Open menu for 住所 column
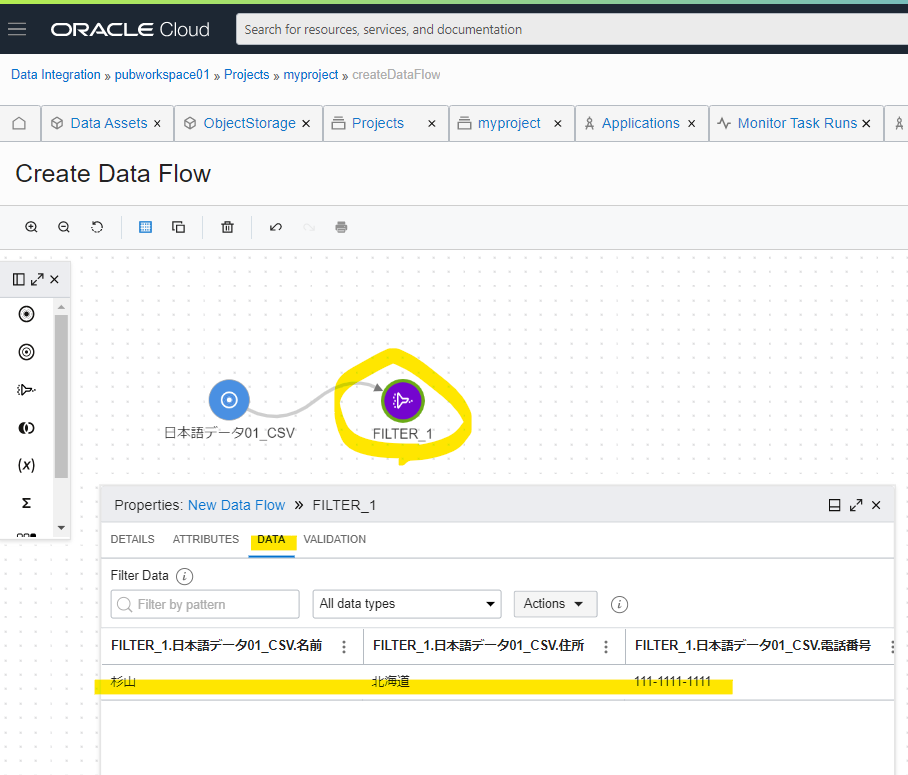 pyautogui.click(x=606, y=646)
